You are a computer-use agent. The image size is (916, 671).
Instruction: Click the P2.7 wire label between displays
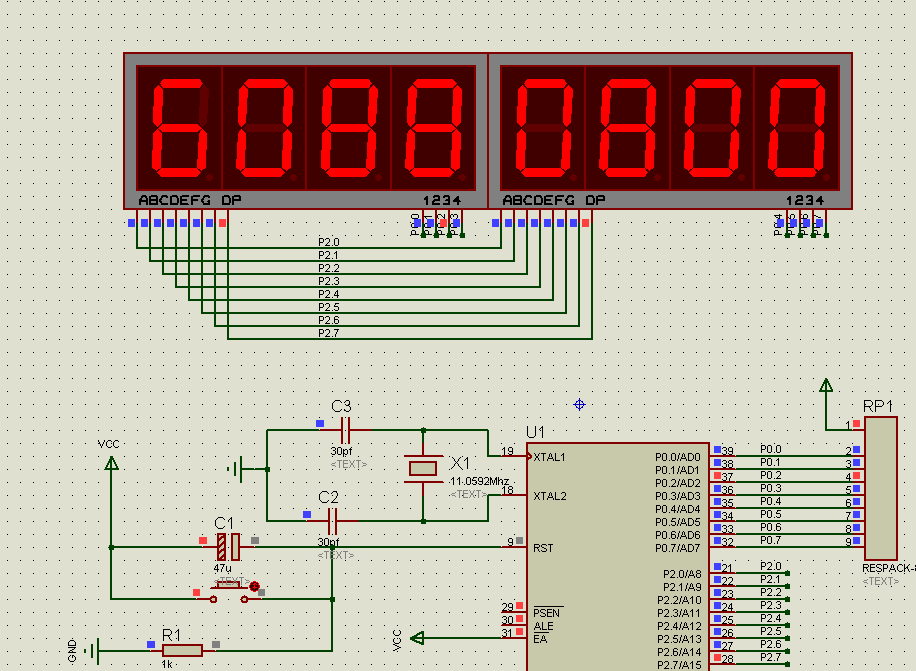[x=328, y=333]
